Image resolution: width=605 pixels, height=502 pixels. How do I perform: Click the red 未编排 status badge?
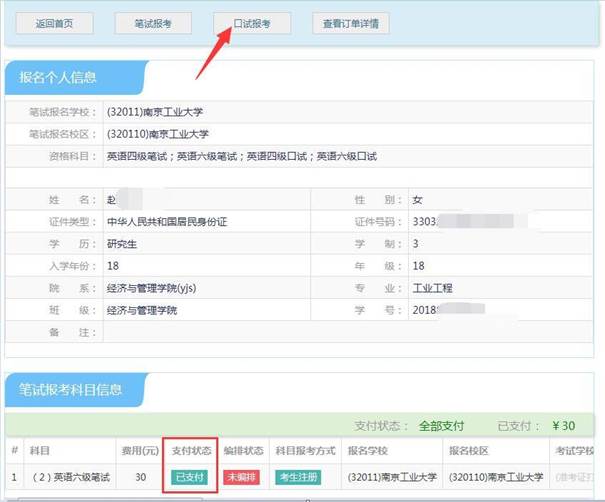[241, 477]
